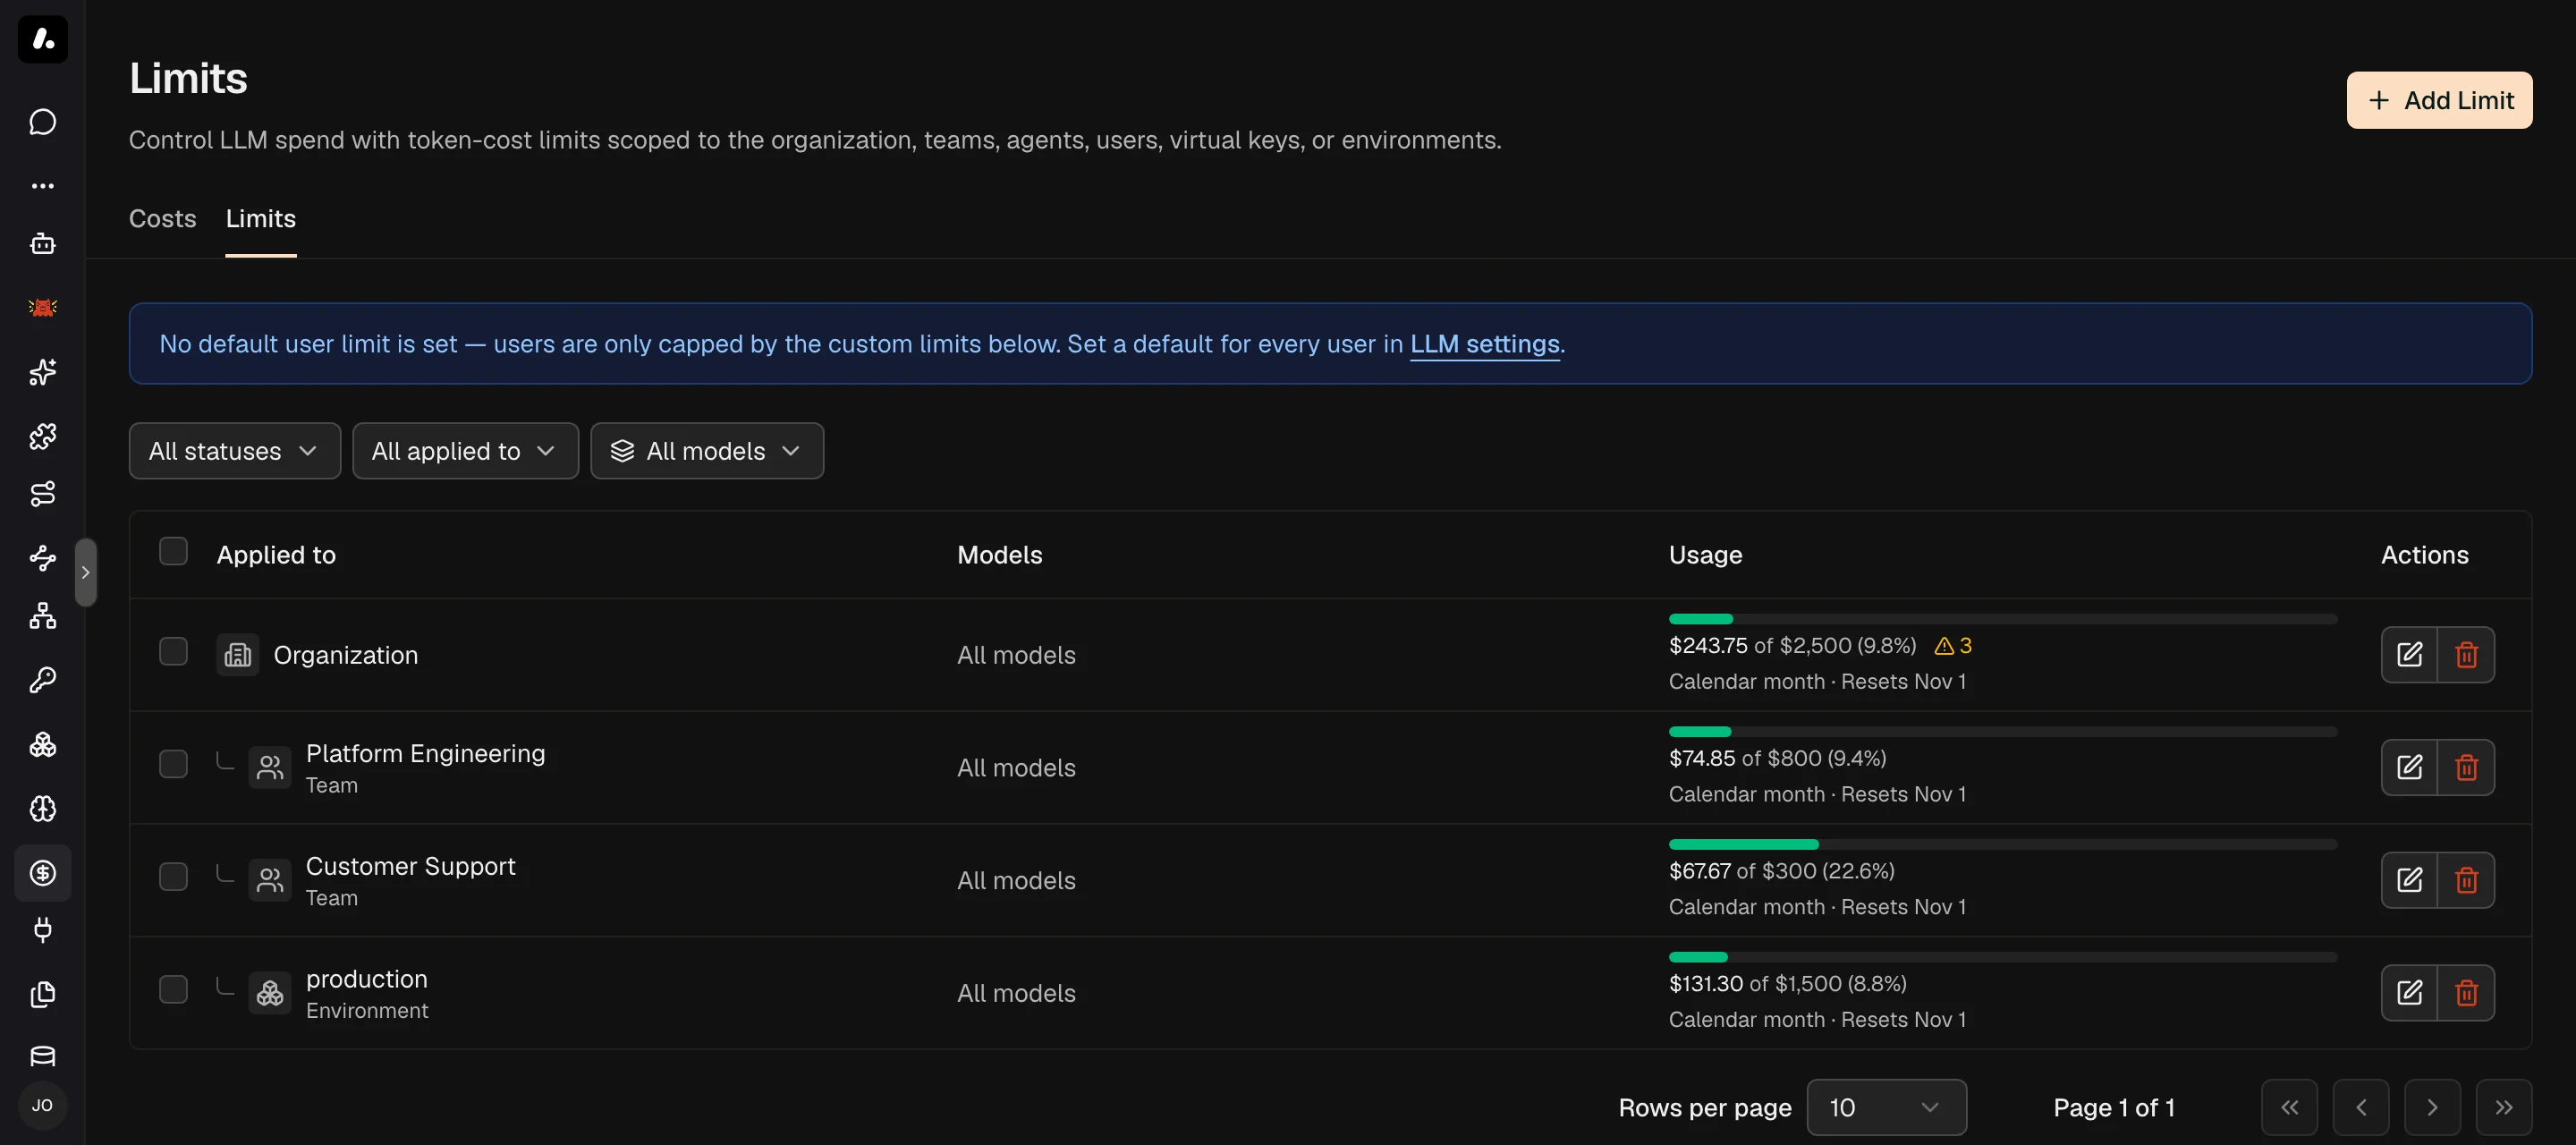Check the Organization row checkbox
2576x1145 pixels.
point(173,652)
